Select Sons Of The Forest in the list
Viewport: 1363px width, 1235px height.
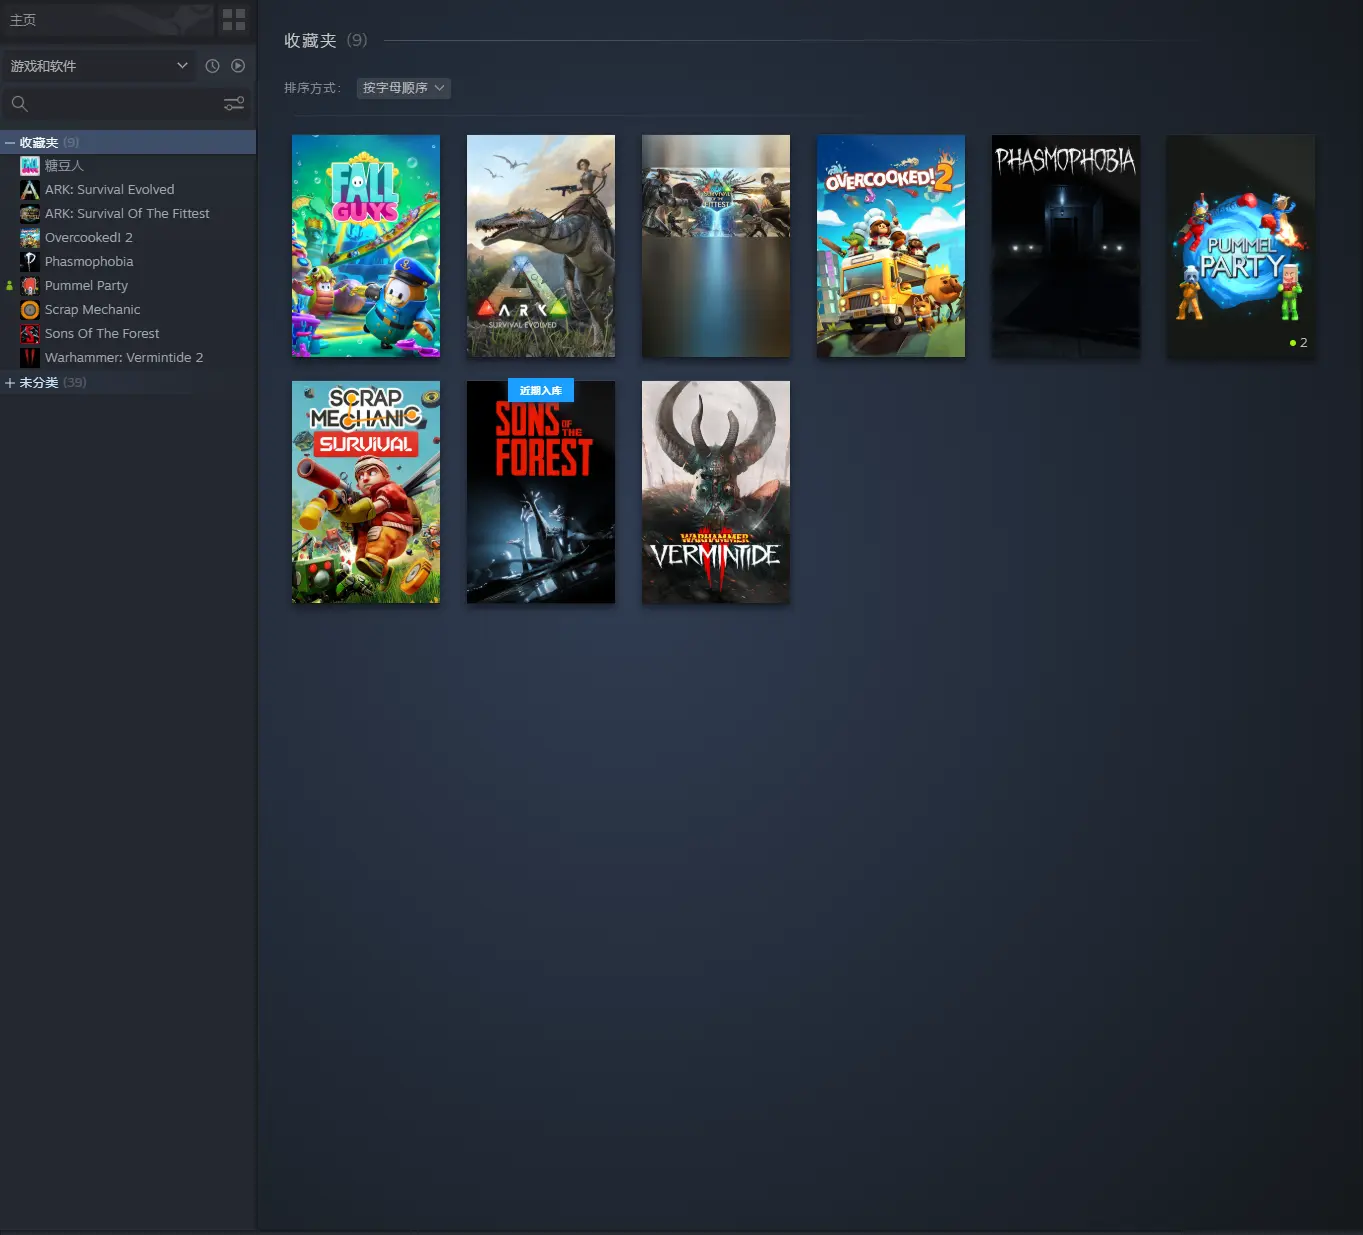[x=128, y=333]
